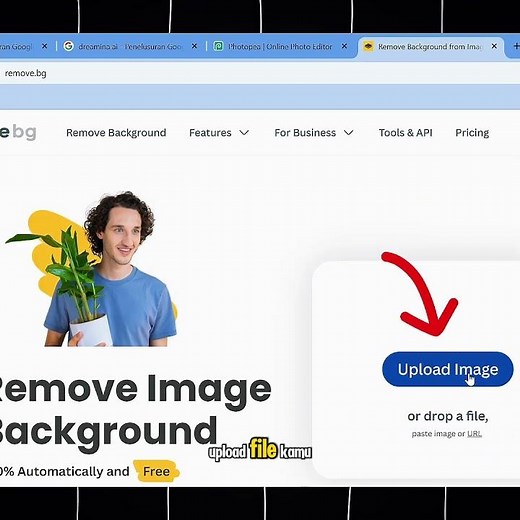Click the 'or drop a file,' text
Viewport: 520px width, 520px height.
(x=448, y=416)
